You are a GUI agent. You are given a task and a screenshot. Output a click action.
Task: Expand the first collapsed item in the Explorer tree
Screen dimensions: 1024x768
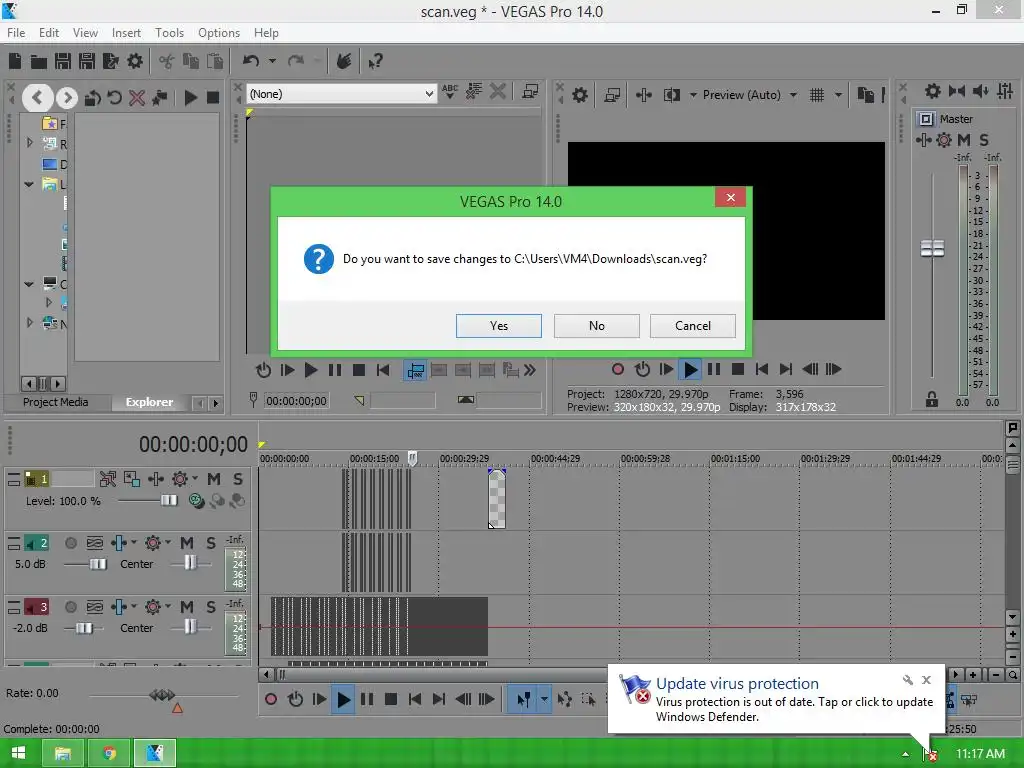coord(29,142)
